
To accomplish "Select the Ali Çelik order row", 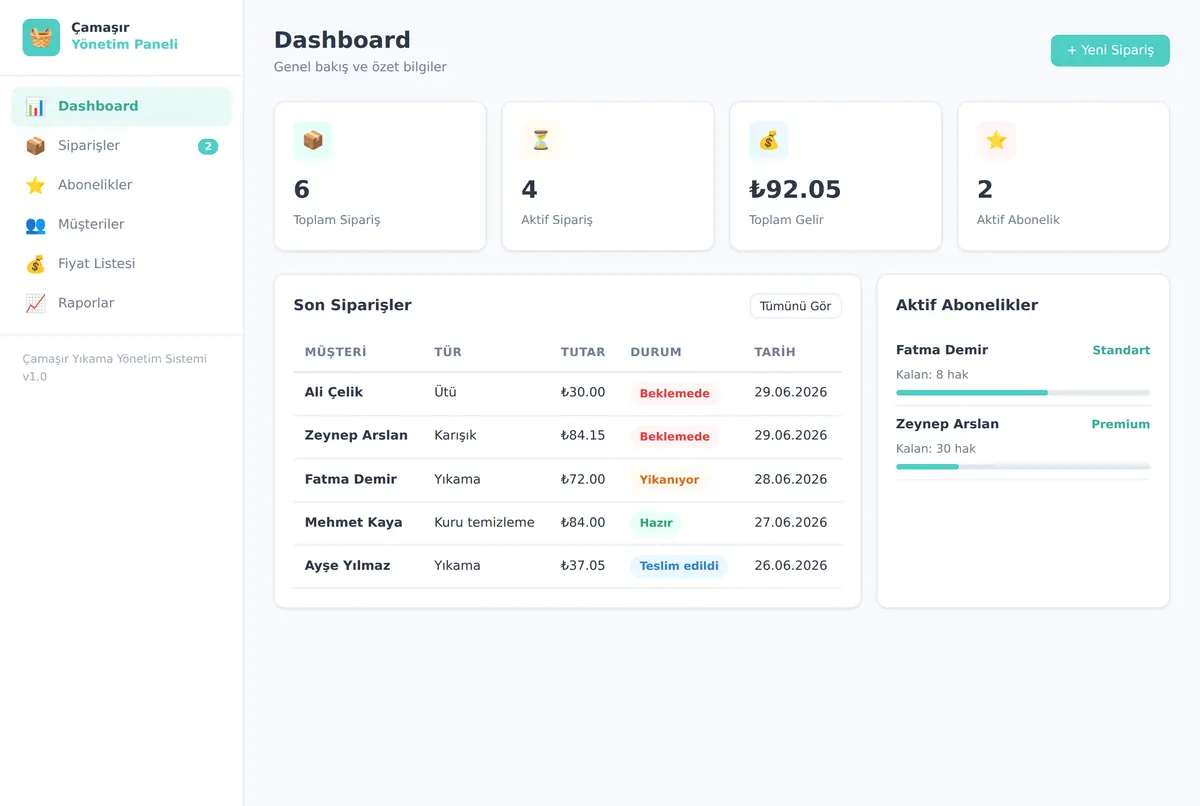I will click(x=567, y=393).
